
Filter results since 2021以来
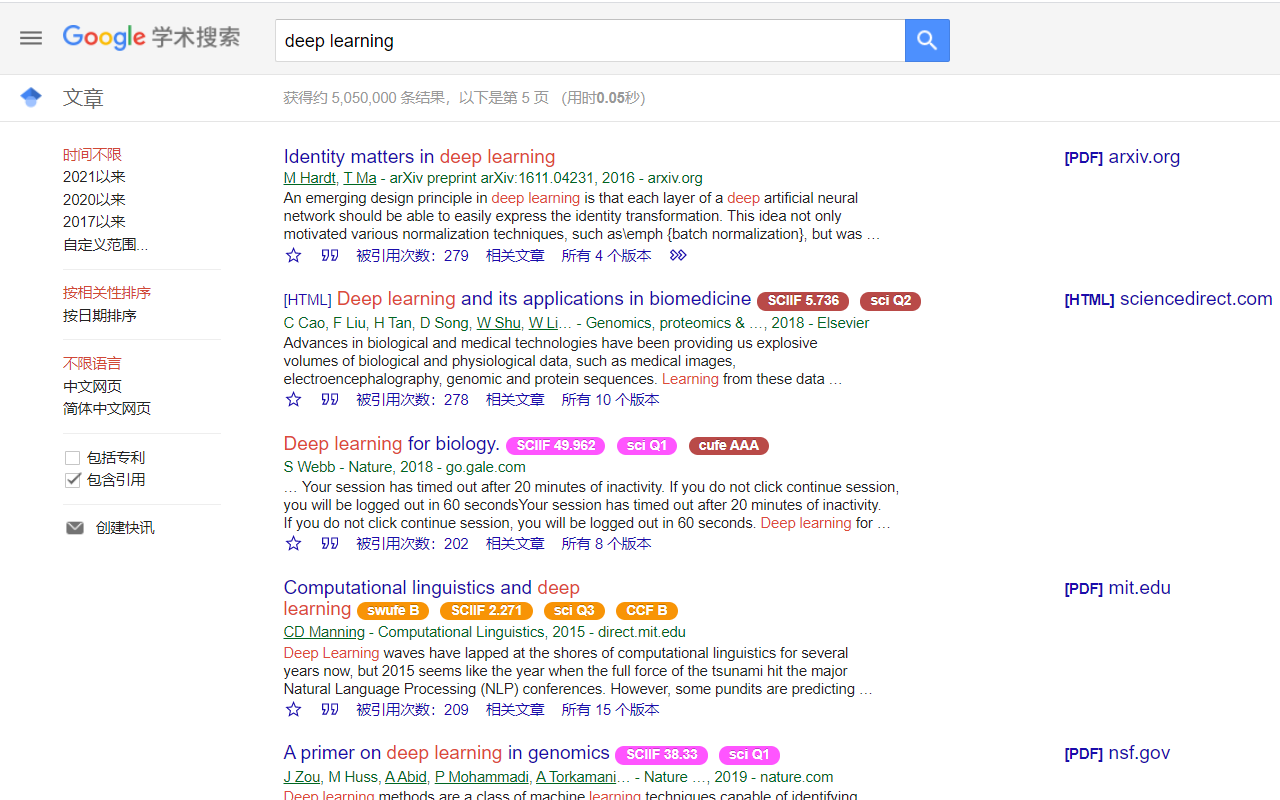click(94, 176)
